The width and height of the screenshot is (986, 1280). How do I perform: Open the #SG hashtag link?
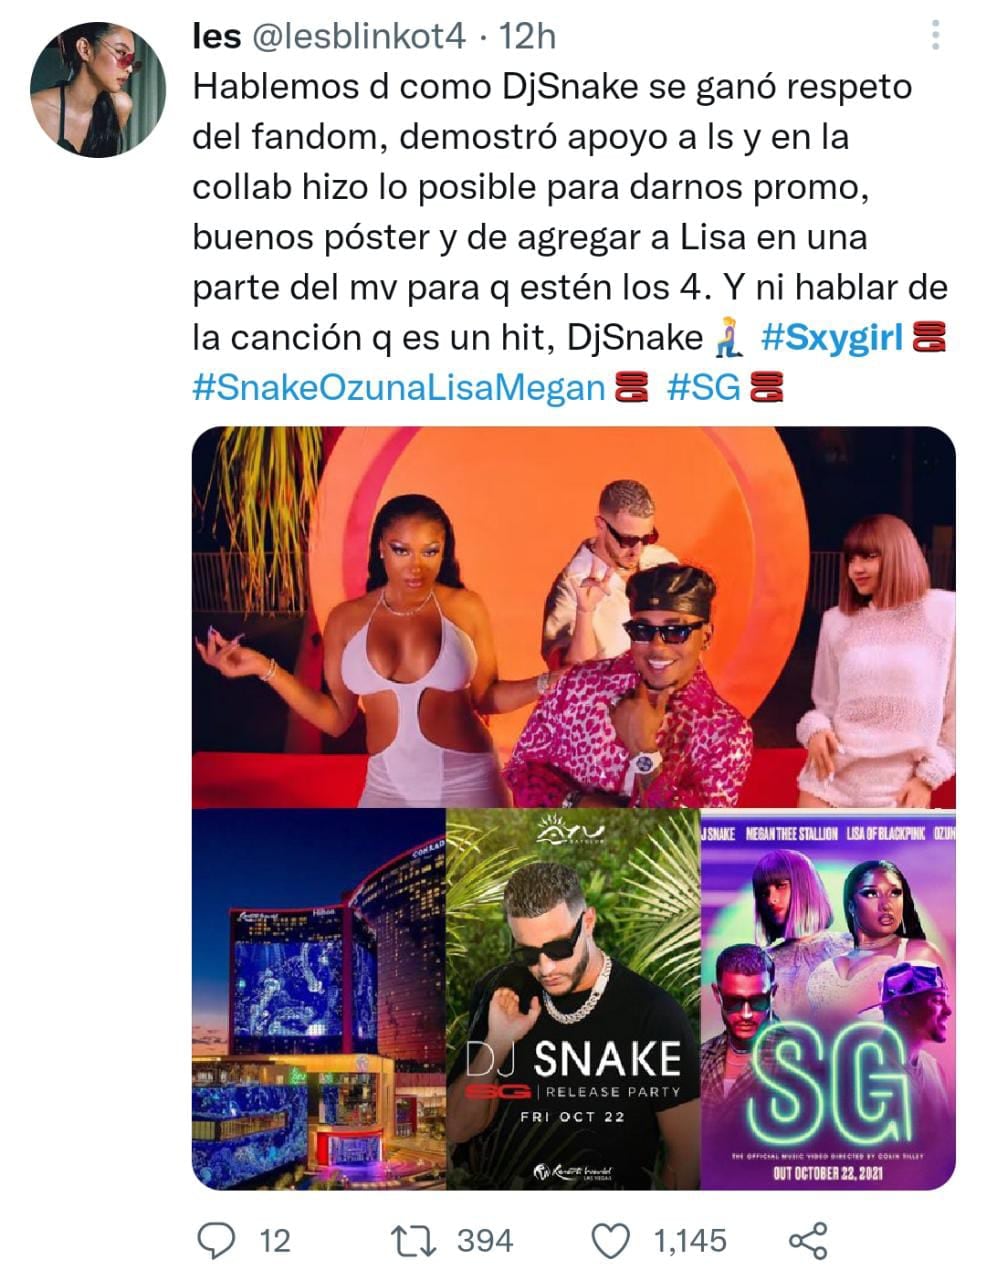coord(704,388)
